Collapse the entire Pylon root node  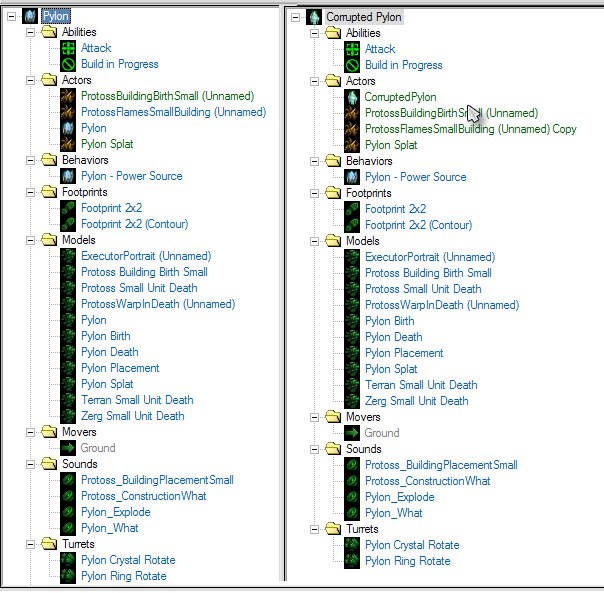[12, 16]
